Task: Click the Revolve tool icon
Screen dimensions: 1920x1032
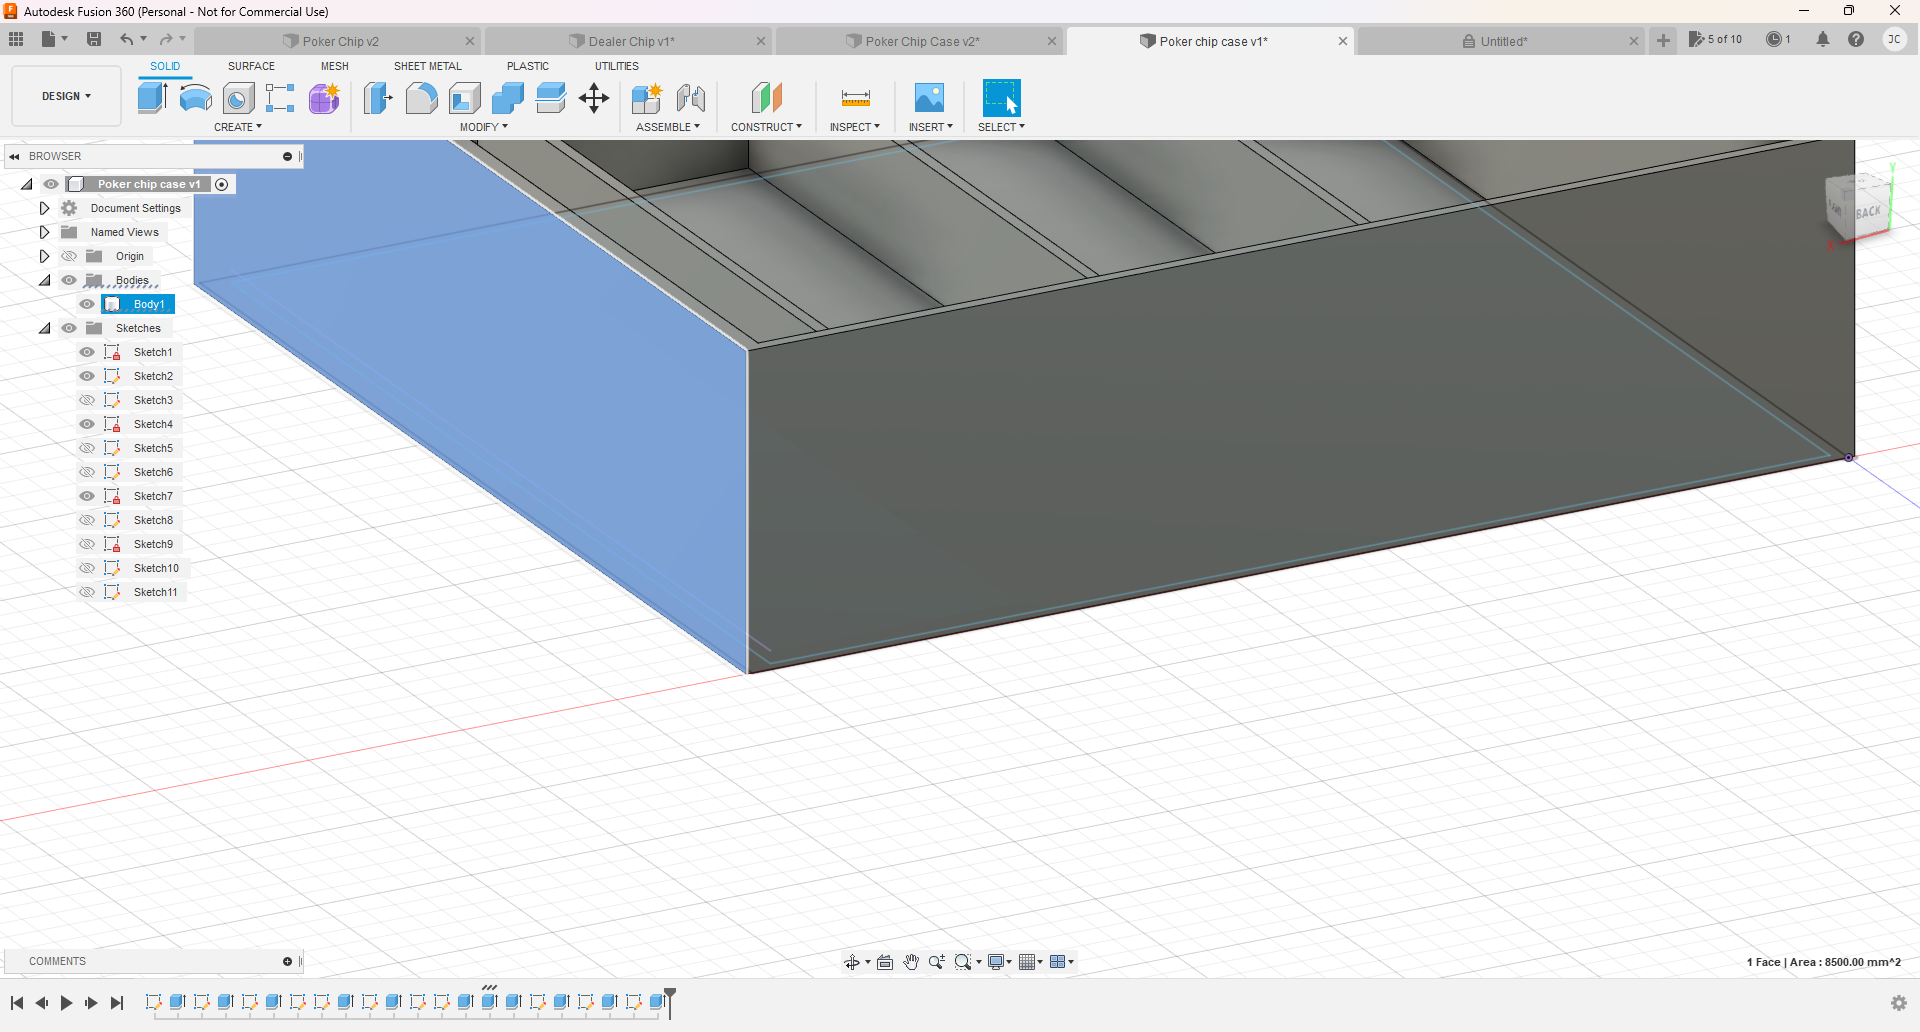Action: pyautogui.click(x=195, y=98)
